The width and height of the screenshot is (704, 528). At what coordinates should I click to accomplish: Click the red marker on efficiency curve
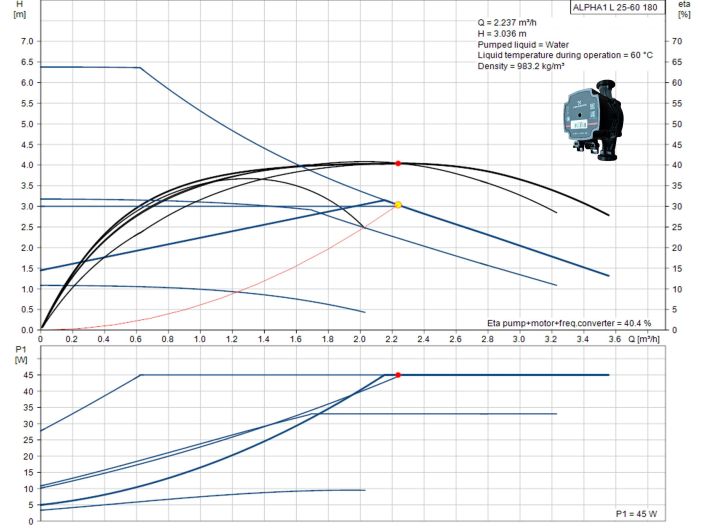pos(398,163)
